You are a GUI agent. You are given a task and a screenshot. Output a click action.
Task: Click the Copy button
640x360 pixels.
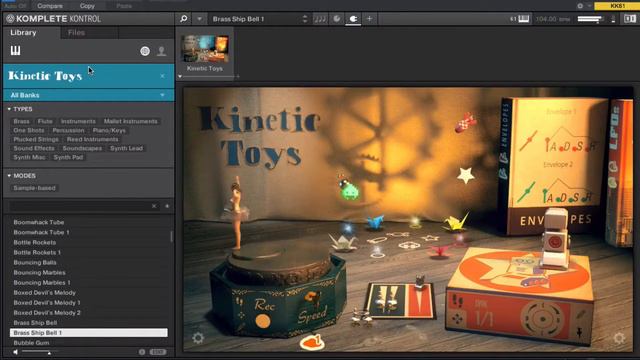(x=87, y=6)
